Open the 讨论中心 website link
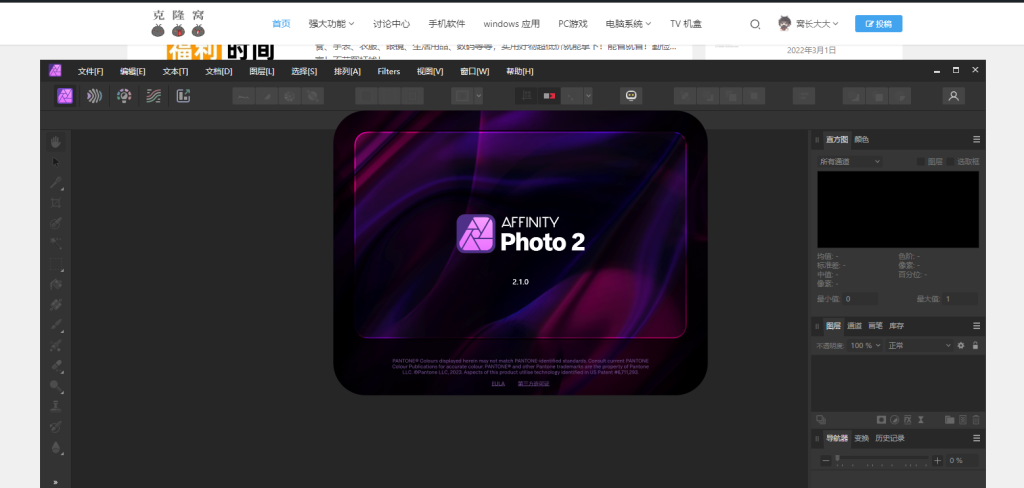 coord(392,24)
